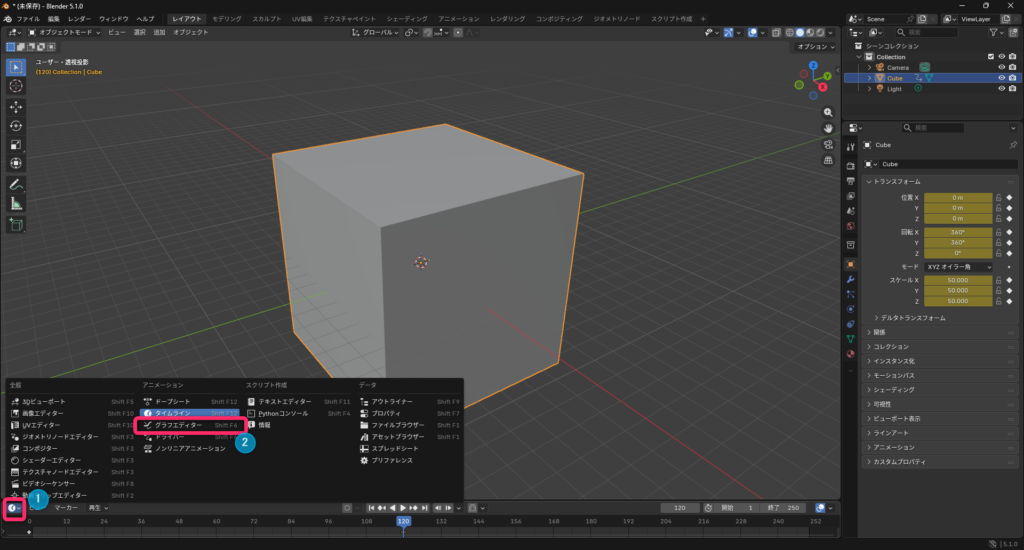Uncheck the Collection exclude checkbox in outliner
The height and width of the screenshot is (550, 1024).
click(x=991, y=57)
